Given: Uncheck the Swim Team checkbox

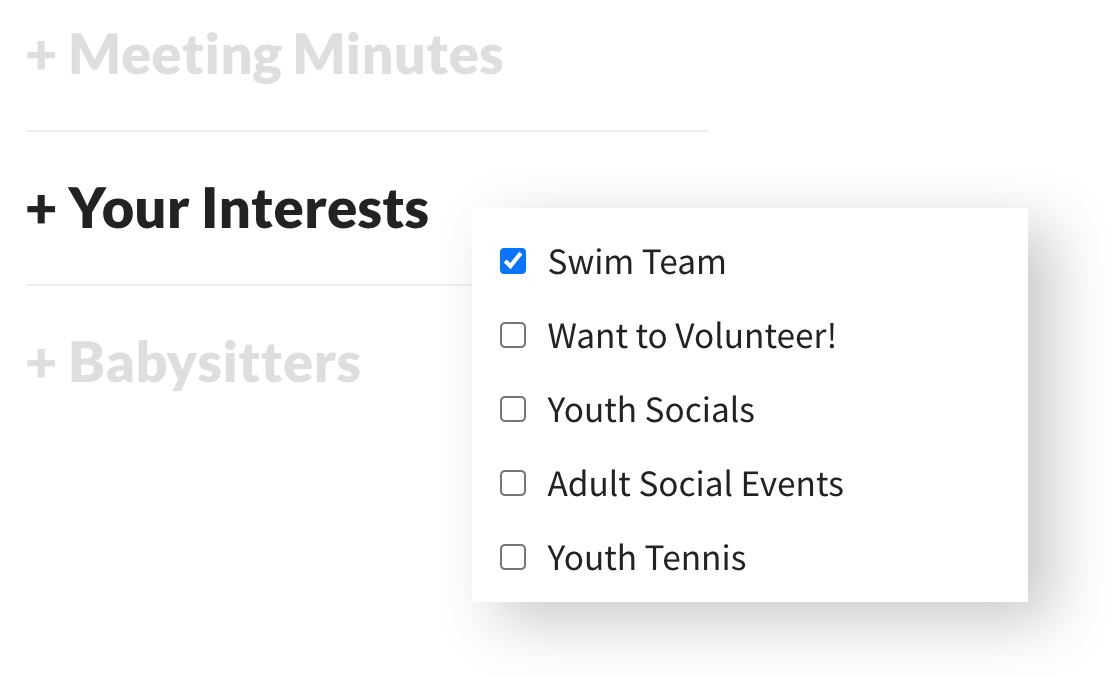Looking at the screenshot, I should pyautogui.click(x=513, y=262).
